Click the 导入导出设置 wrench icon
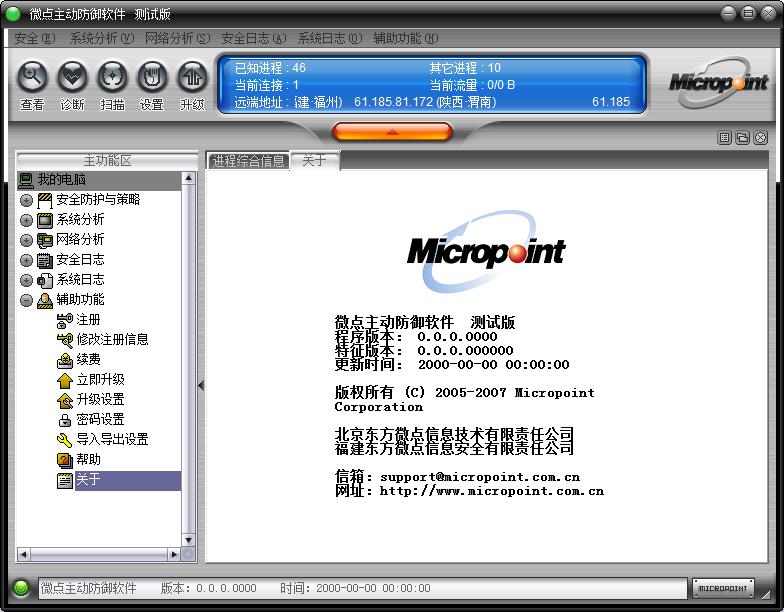The image size is (784, 612). point(65,440)
